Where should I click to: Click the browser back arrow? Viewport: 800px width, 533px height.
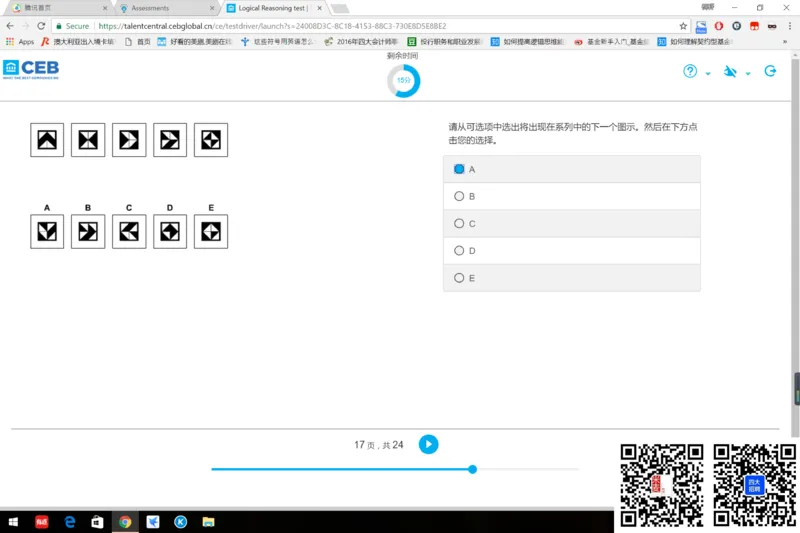pyautogui.click(x=10, y=26)
